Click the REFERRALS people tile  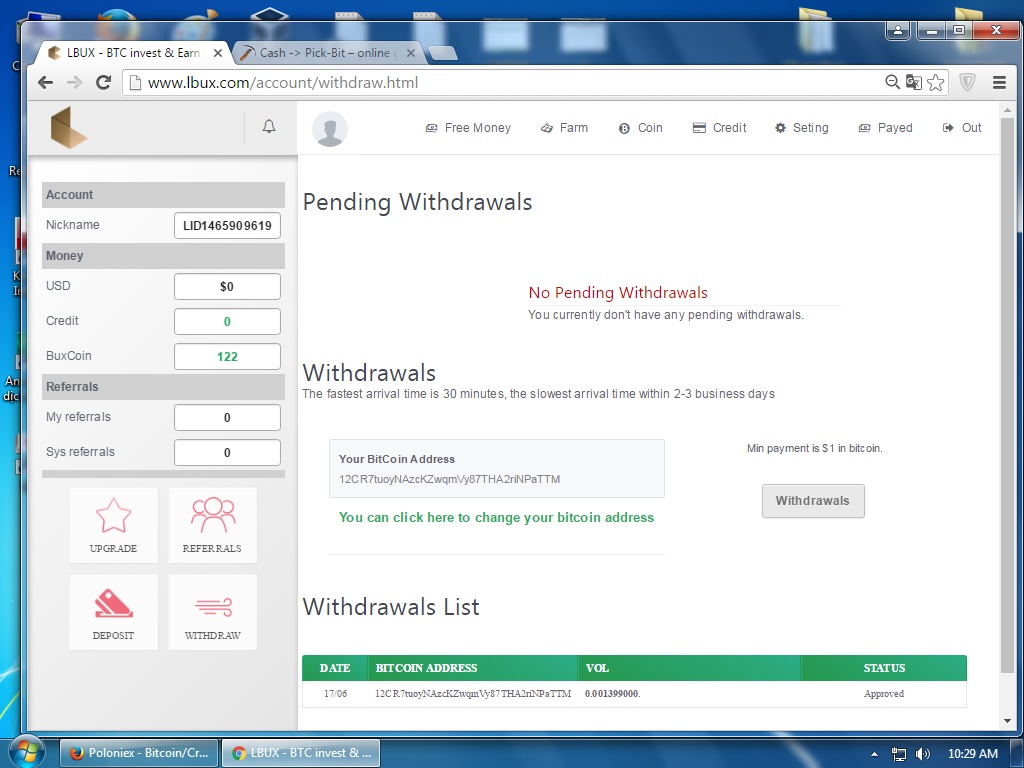(213, 525)
